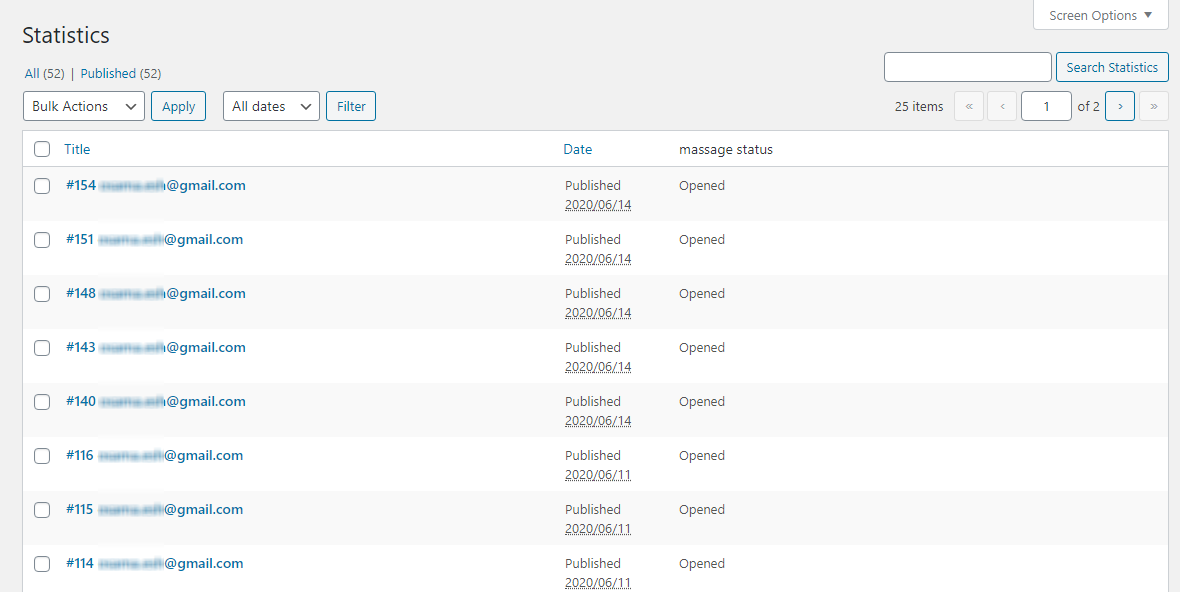Check the box for entry #114
Screen dimensions: 1180x592
click(42, 564)
